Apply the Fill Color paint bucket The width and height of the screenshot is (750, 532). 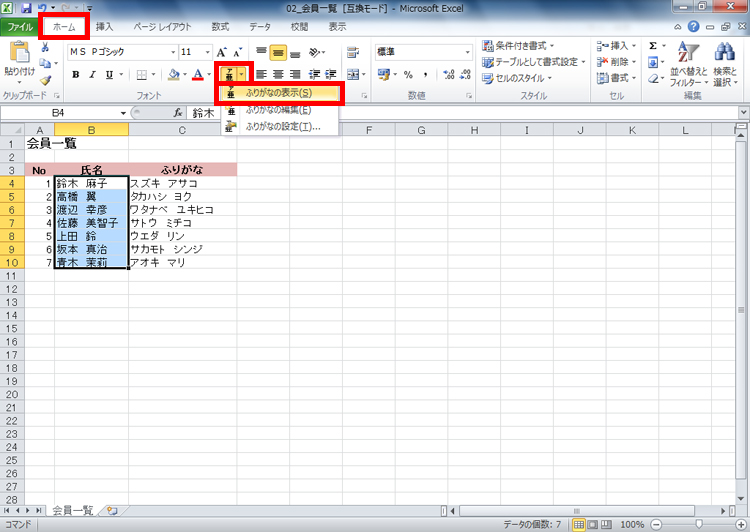coord(174,75)
